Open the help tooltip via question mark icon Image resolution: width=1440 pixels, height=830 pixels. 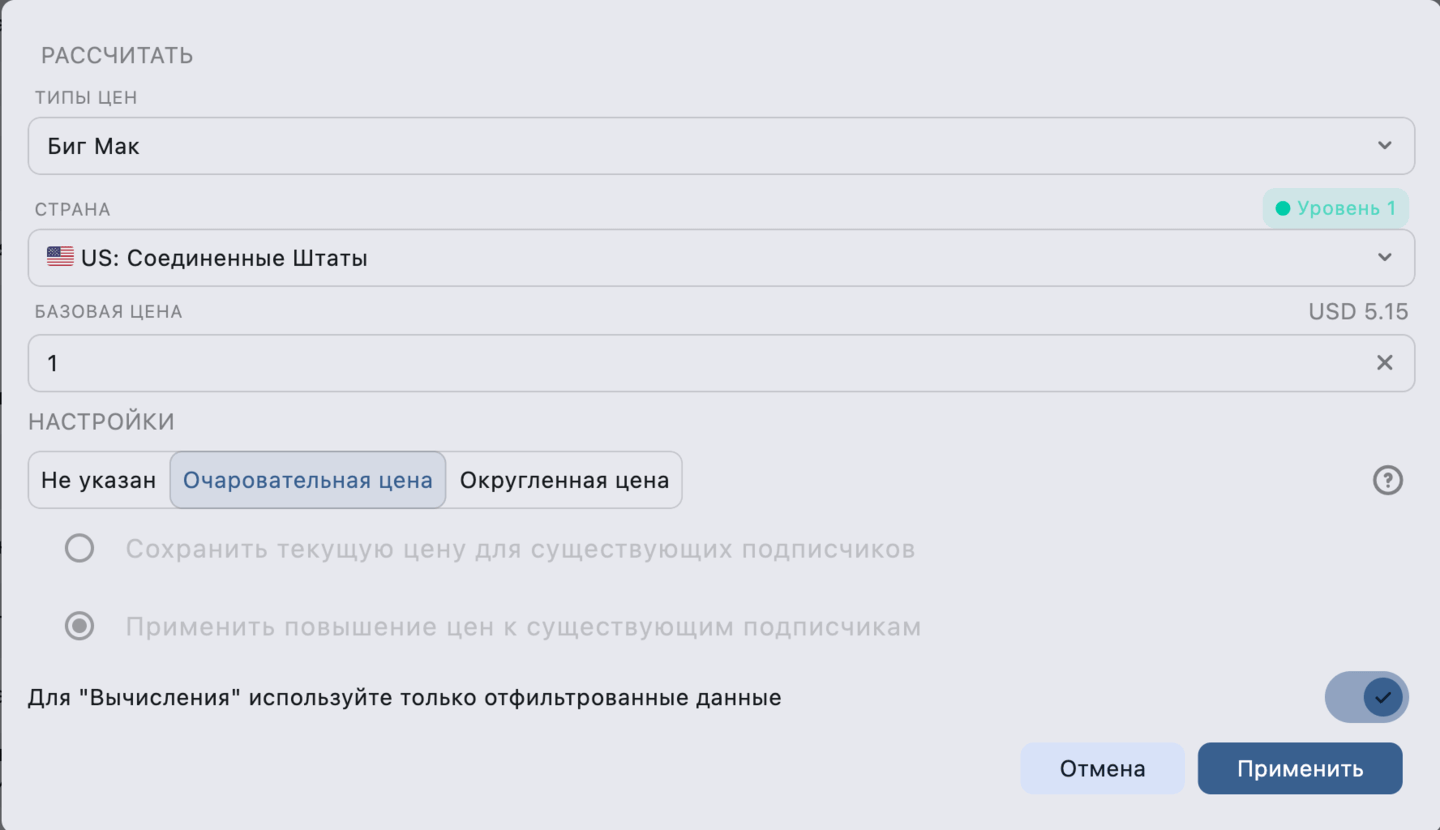1387,480
